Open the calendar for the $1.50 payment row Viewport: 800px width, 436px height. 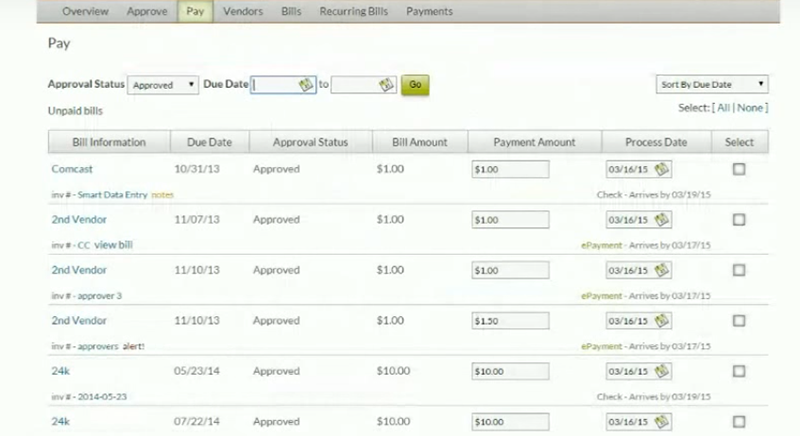662,321
